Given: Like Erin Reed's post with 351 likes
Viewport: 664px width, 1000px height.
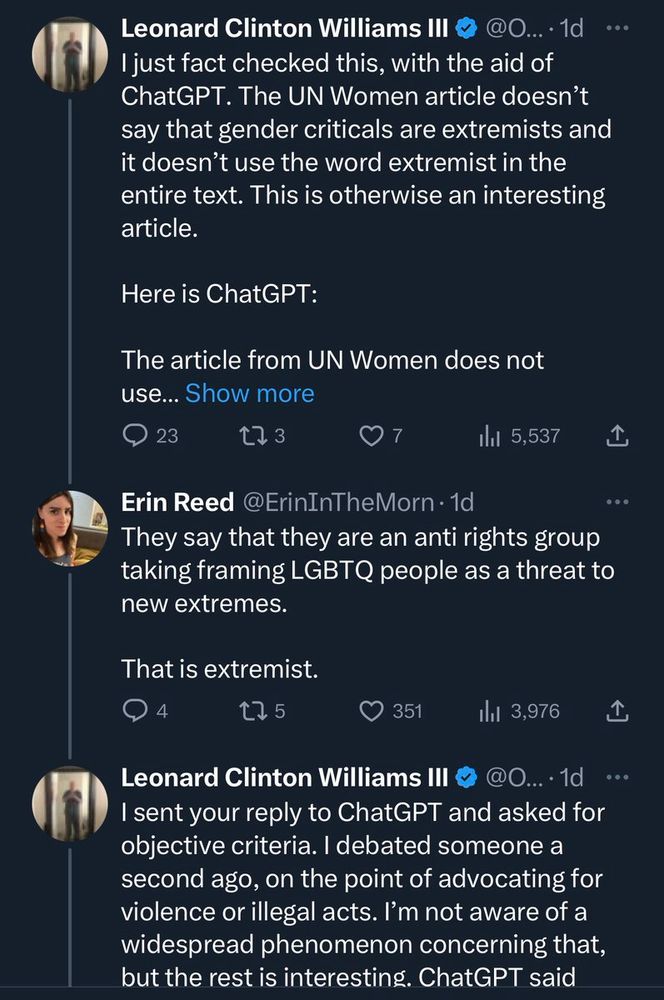Looking at the screenshot, I should point(371,711).
